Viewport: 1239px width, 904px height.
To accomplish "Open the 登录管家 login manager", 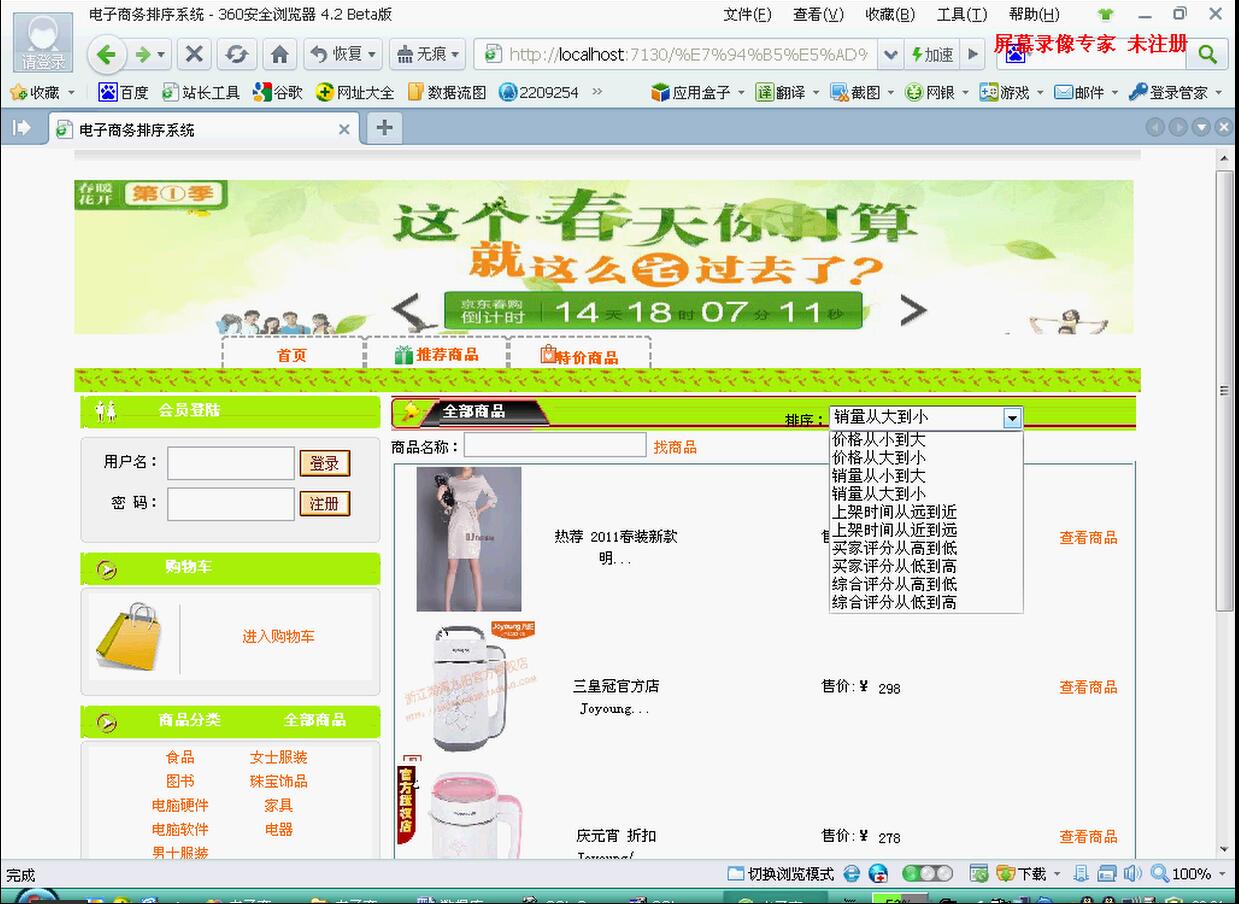I will [1169, 92].
